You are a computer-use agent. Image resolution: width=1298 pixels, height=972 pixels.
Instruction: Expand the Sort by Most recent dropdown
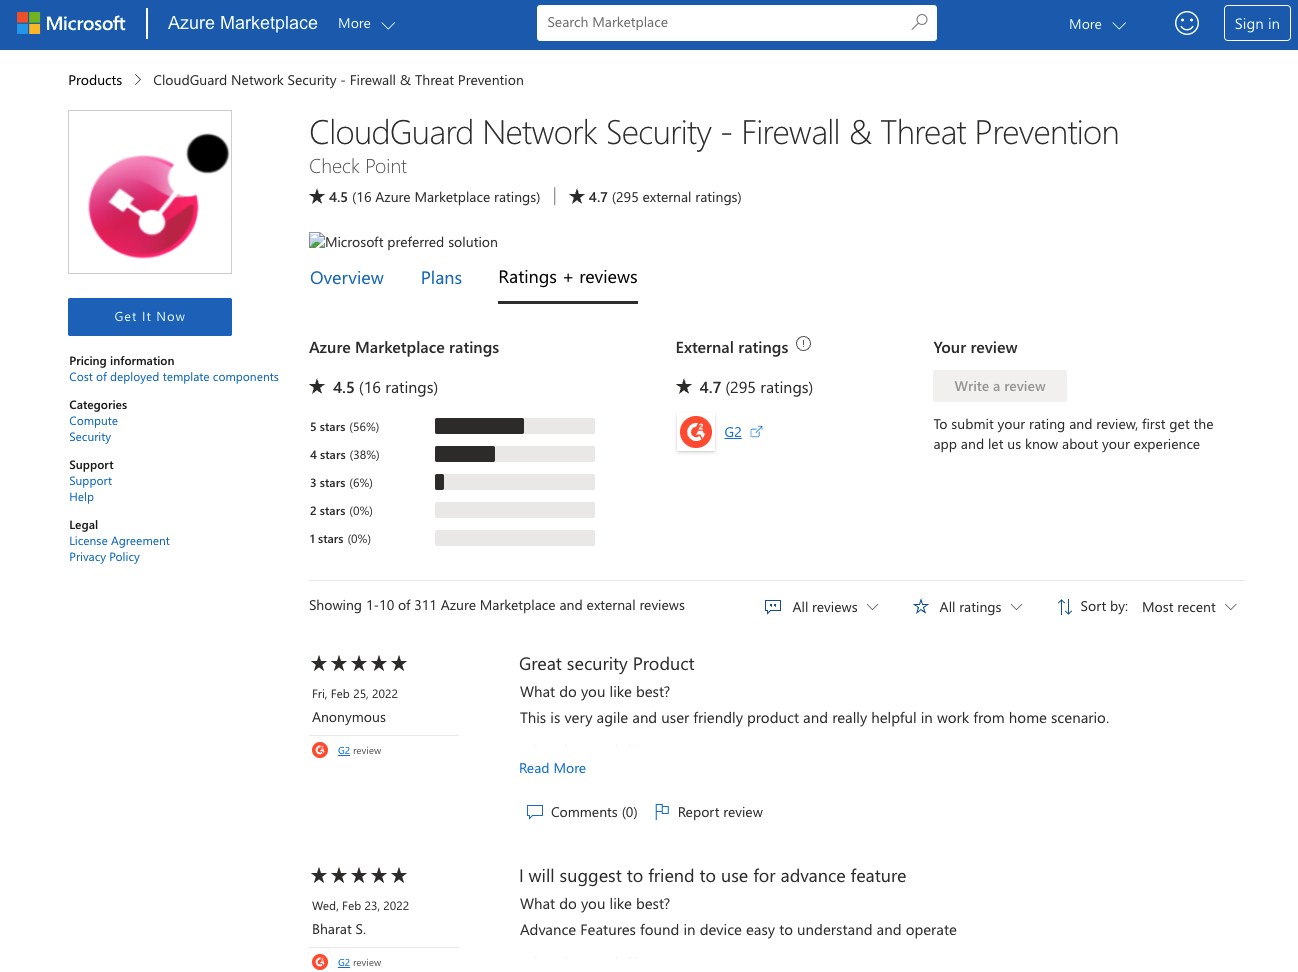point(1189,607)
